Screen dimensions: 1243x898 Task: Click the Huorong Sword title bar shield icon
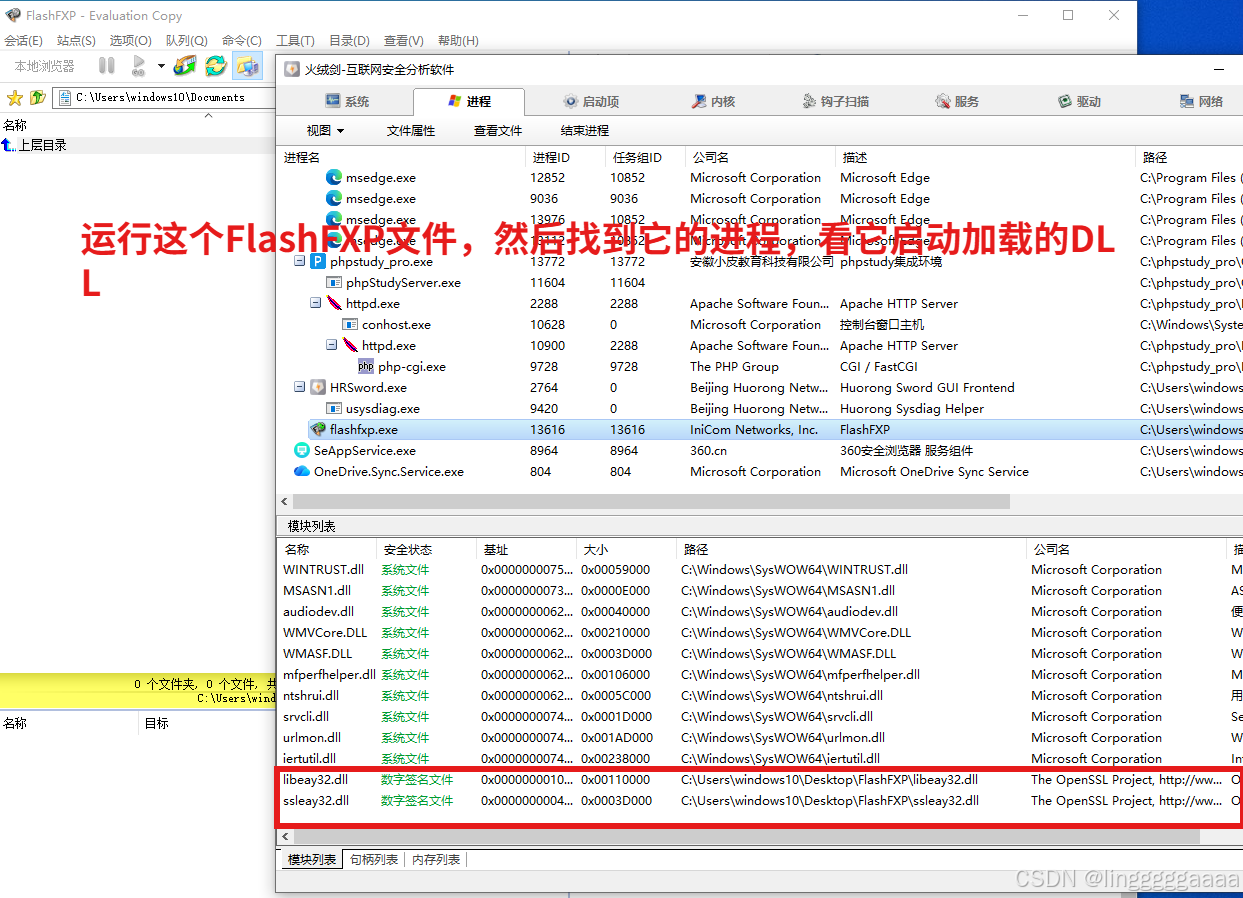[292, 69]
